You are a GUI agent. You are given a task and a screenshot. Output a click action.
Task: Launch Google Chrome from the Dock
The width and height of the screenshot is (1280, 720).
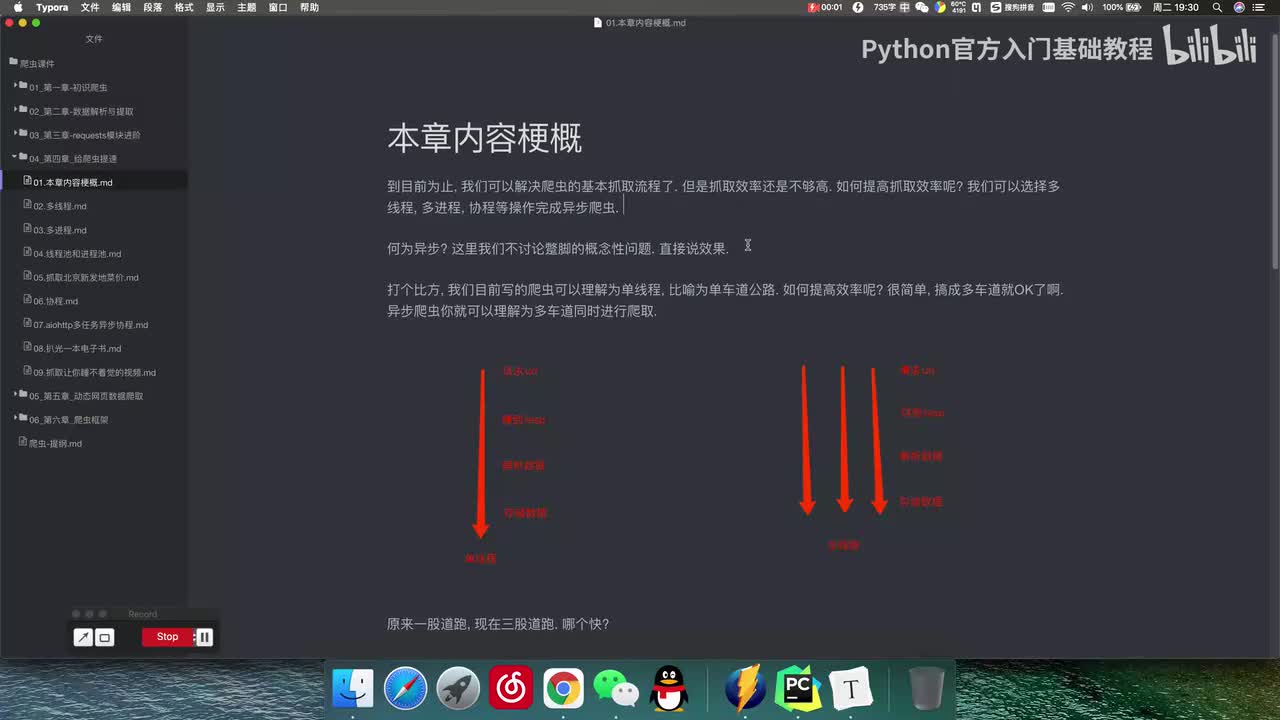(x=563, y=689)
